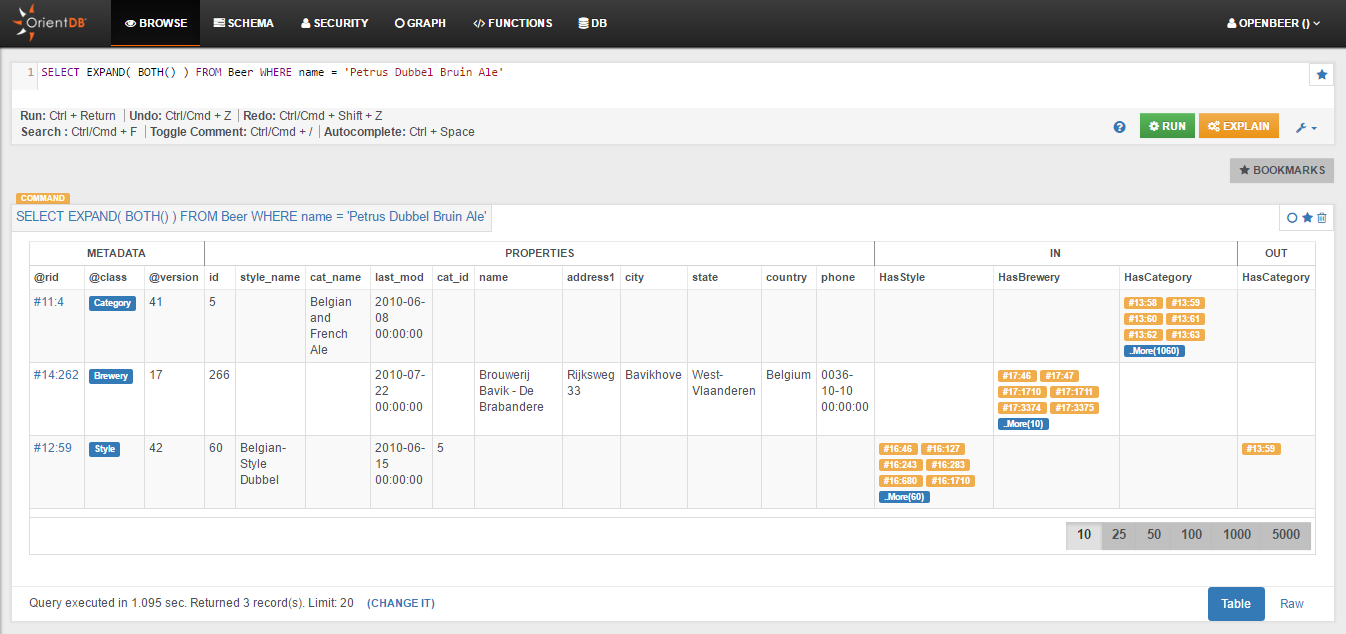This screenshot has width=1346, height=634.
Task: Open the OPENBEER user dropdown
Action: click(1273, 23)
